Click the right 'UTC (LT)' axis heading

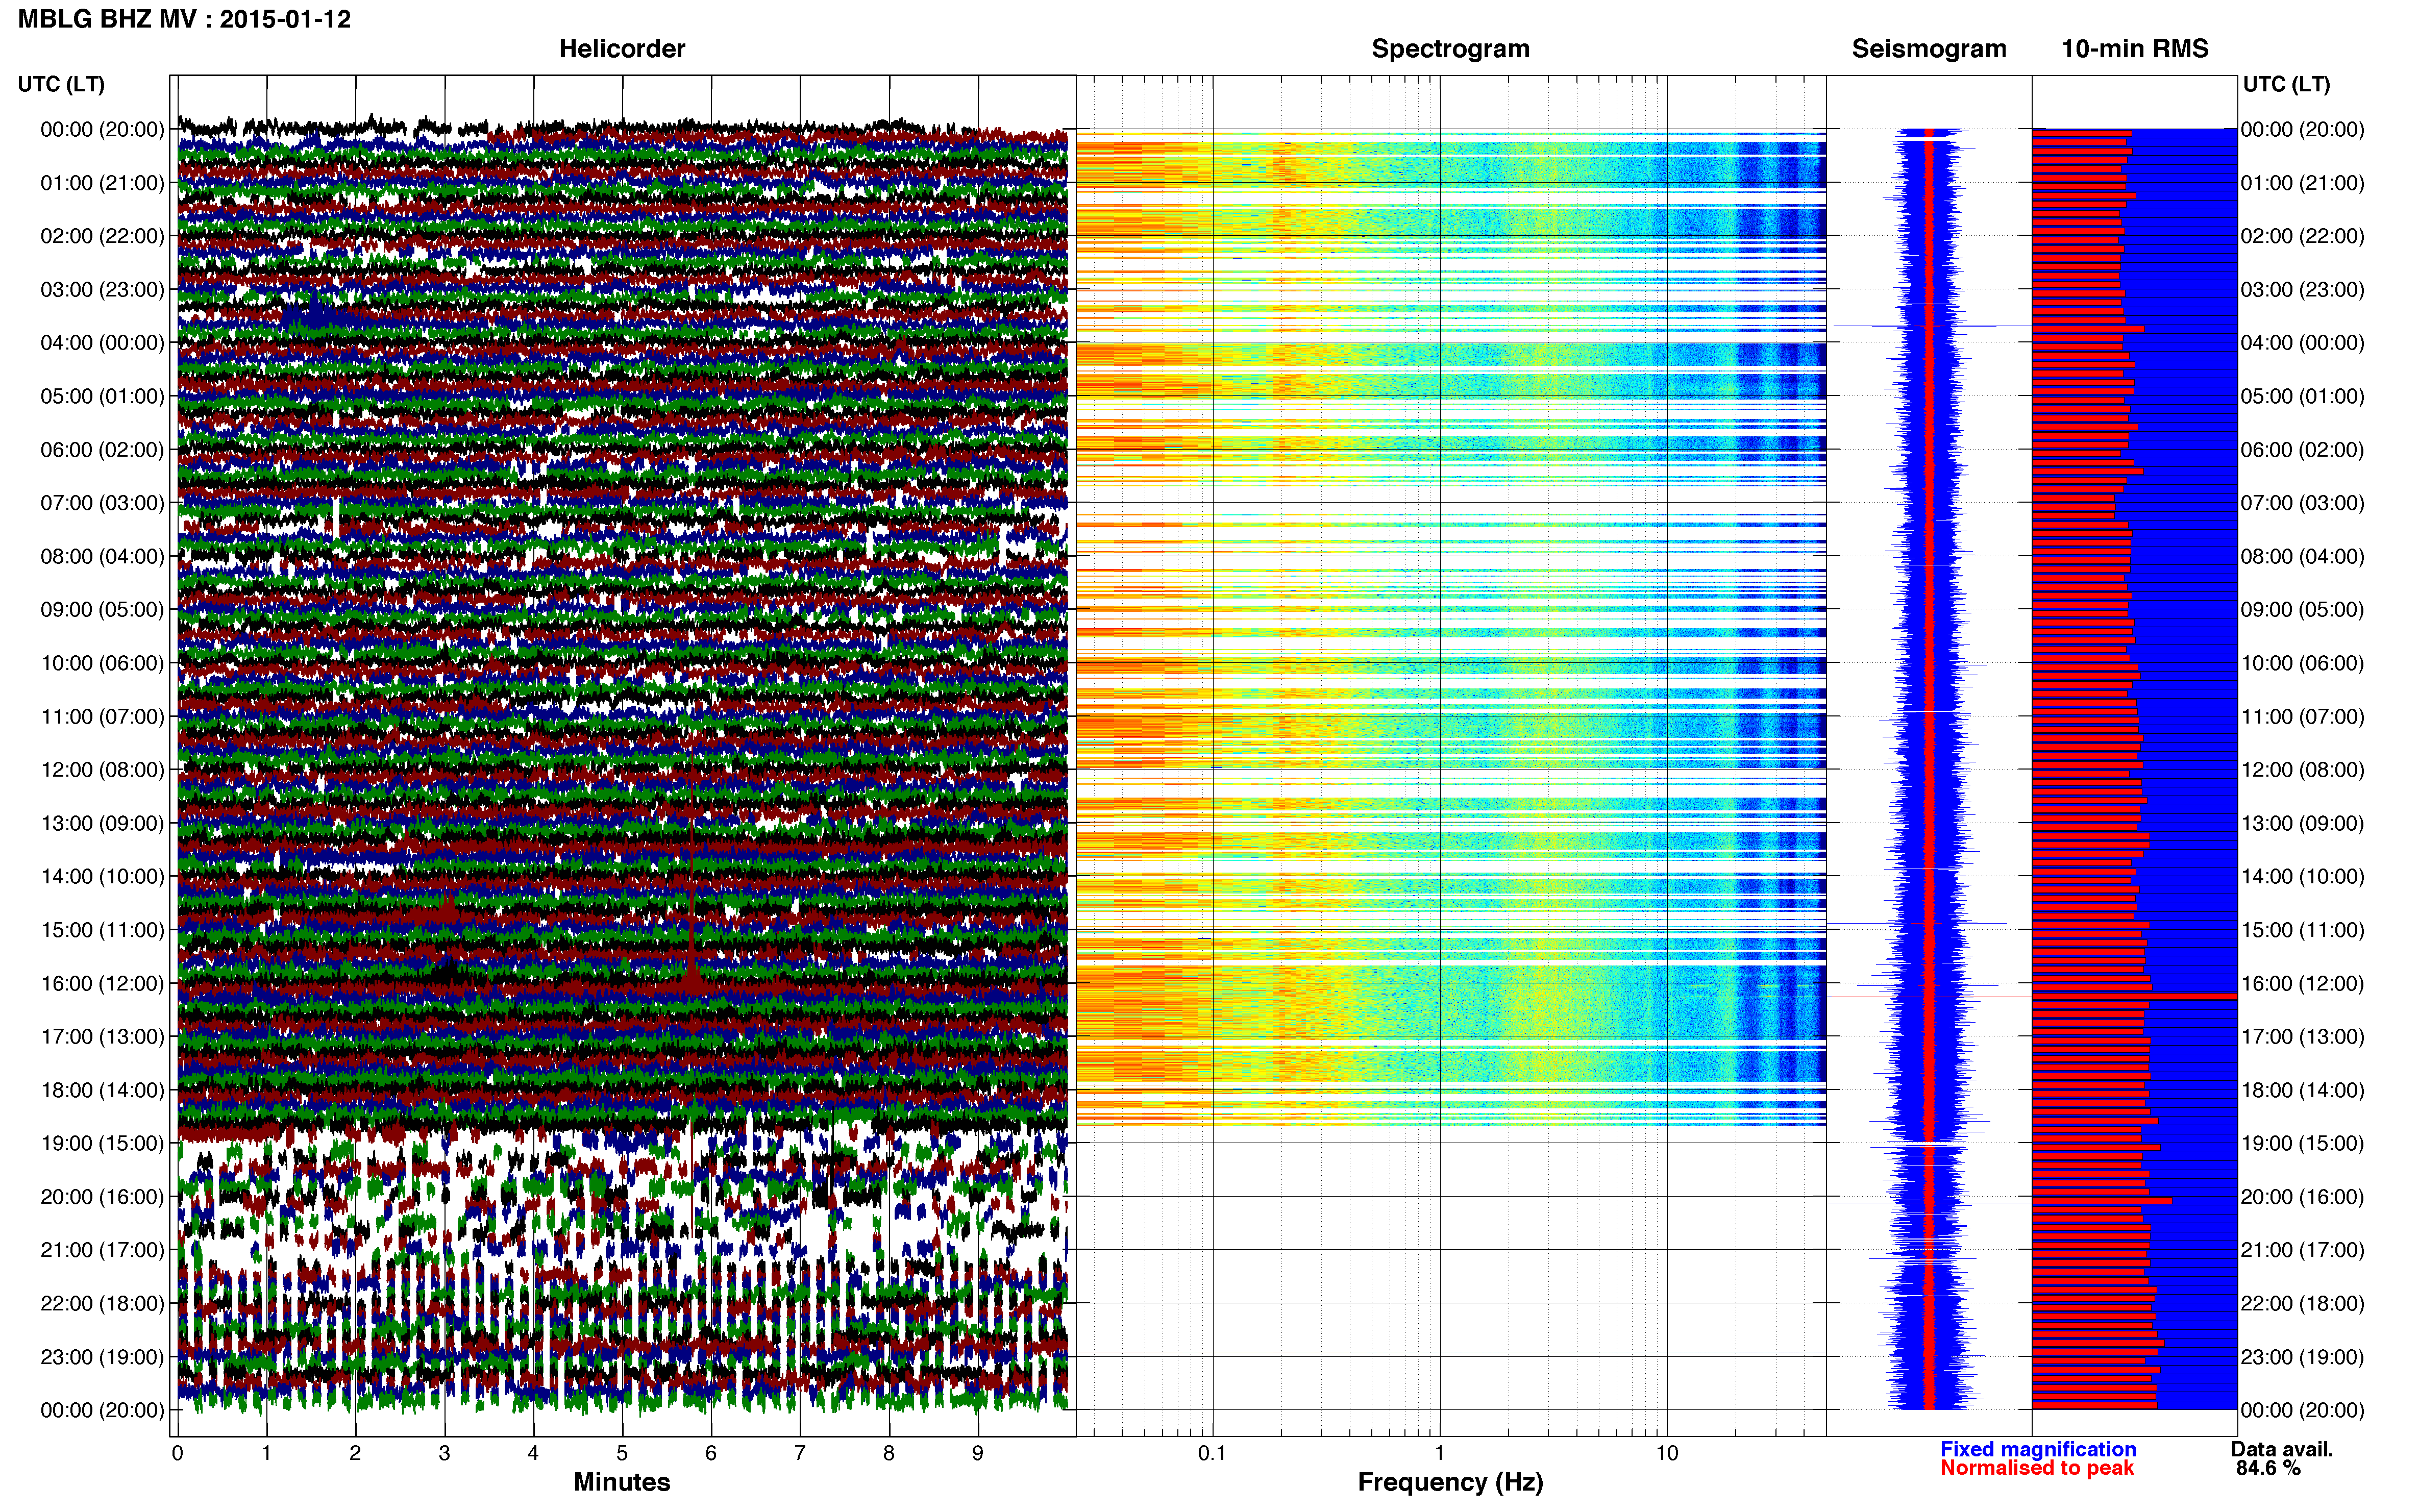point(2286,84)
